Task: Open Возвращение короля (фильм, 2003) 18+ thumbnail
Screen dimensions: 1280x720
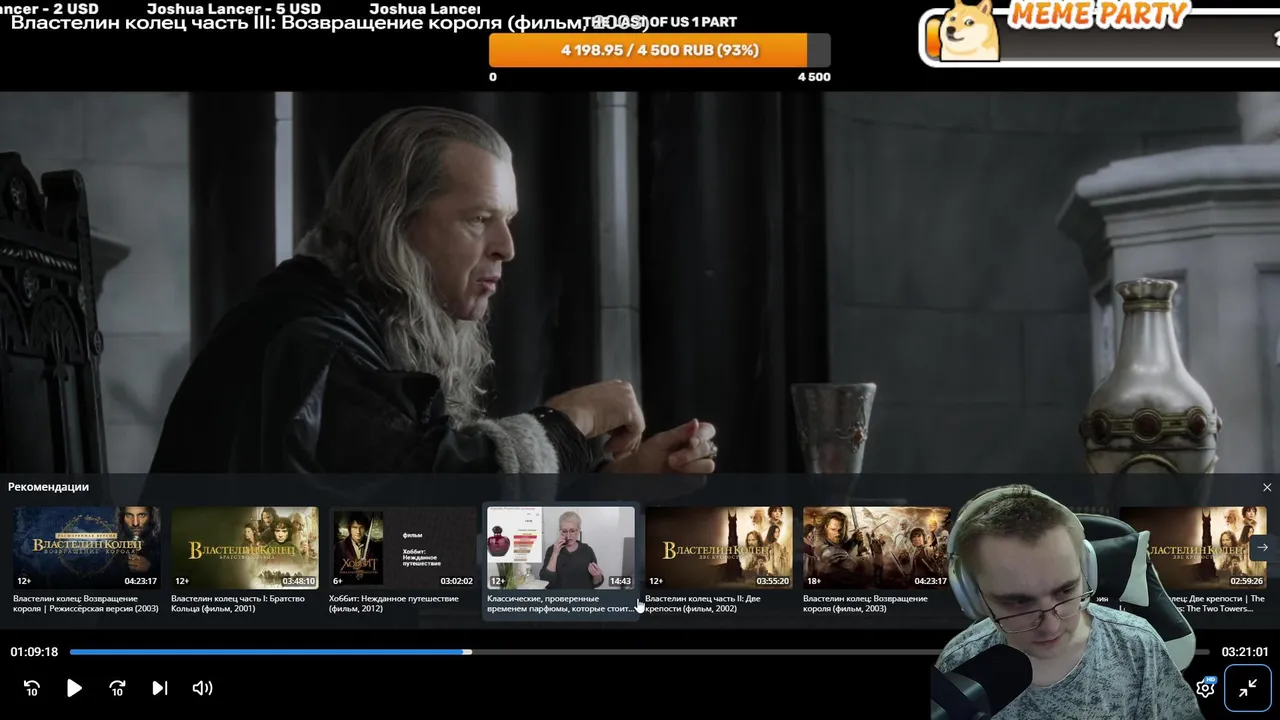Action: click(x=877, y=547)
